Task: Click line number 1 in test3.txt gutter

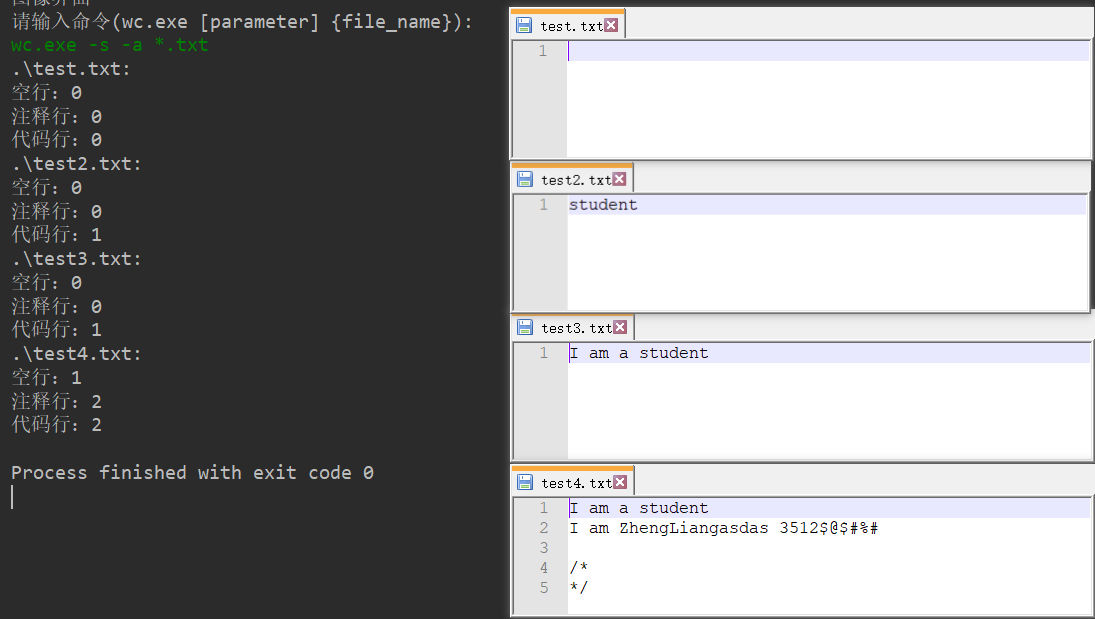Action: tap(542, 352)
